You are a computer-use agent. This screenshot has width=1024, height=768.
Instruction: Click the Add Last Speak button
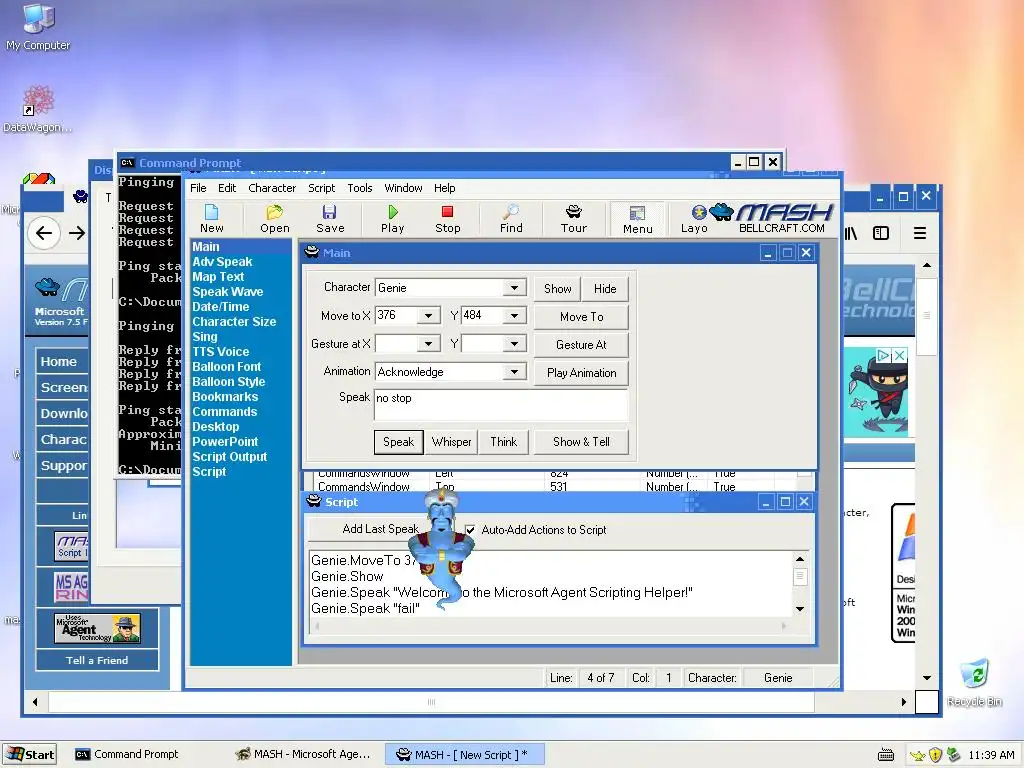click(x=380, y=529)
